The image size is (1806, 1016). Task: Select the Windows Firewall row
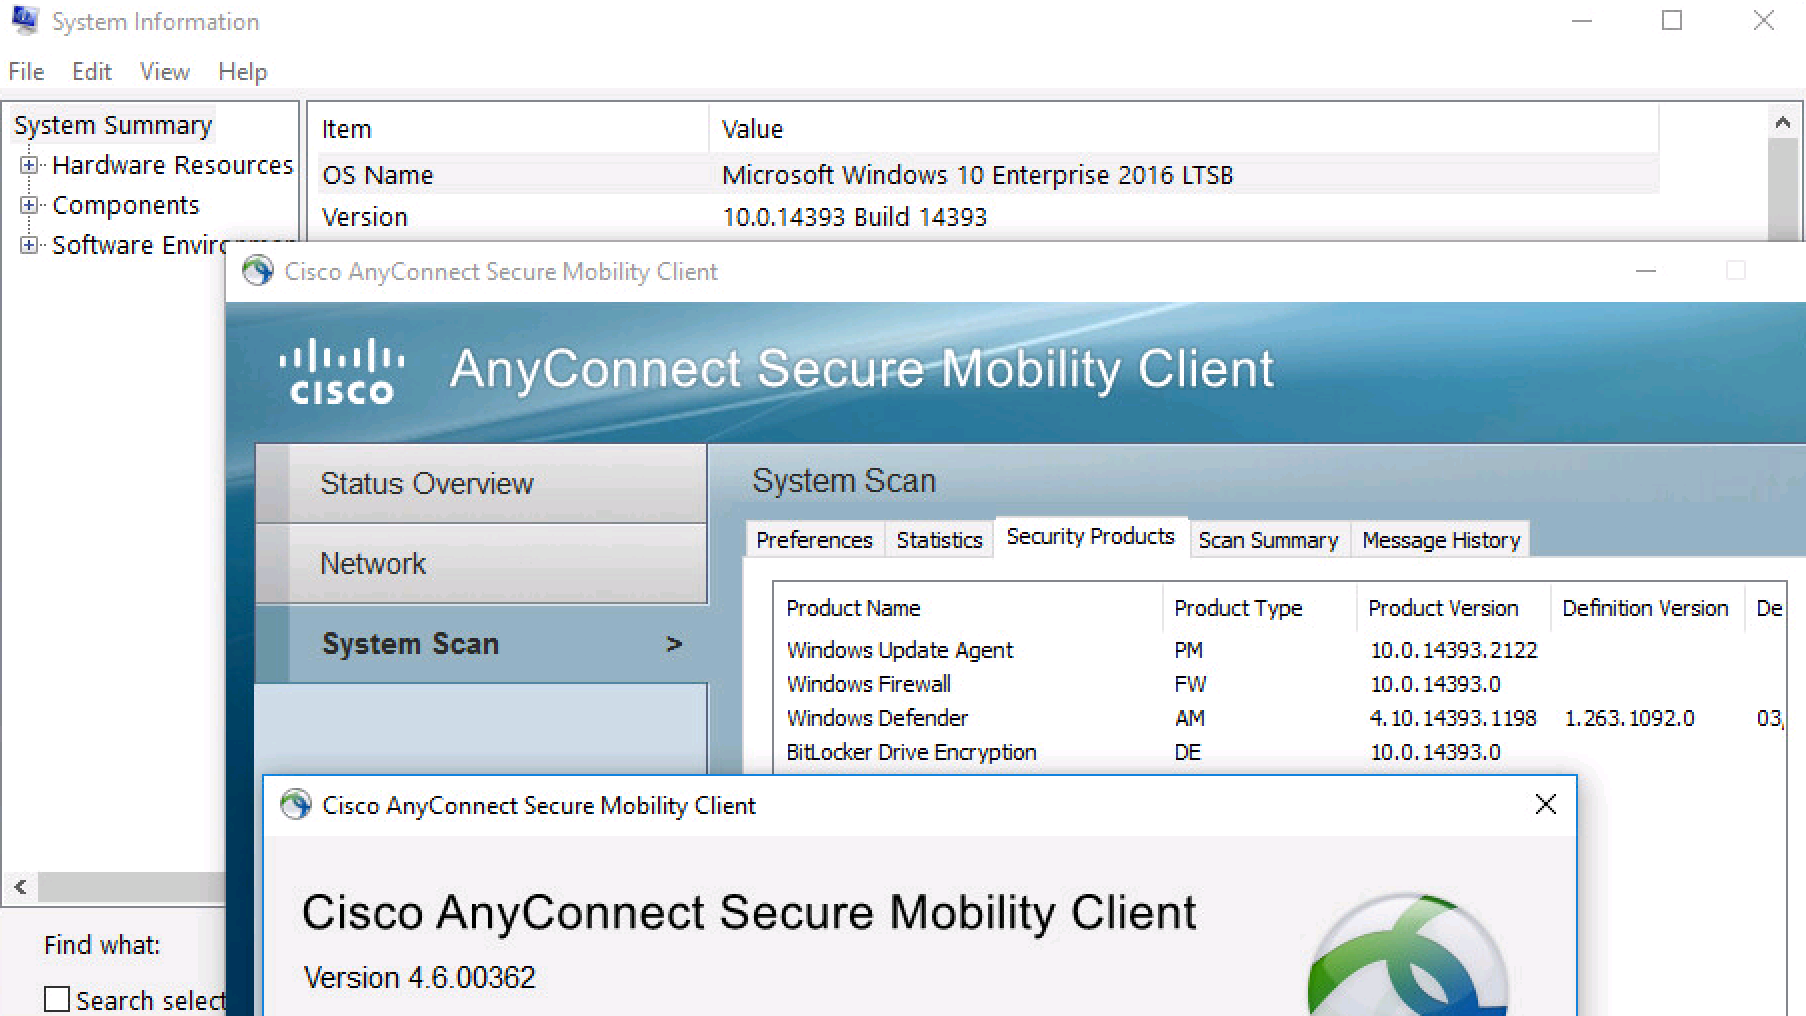coord(1280,684)
